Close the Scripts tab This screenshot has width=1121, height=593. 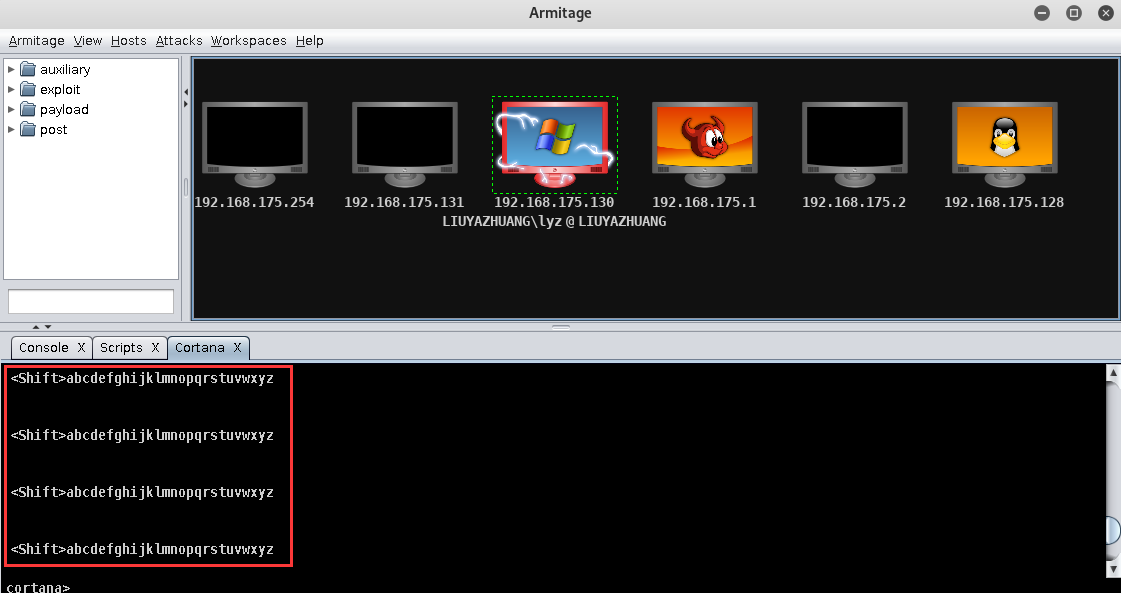click(x=155, y=348)
